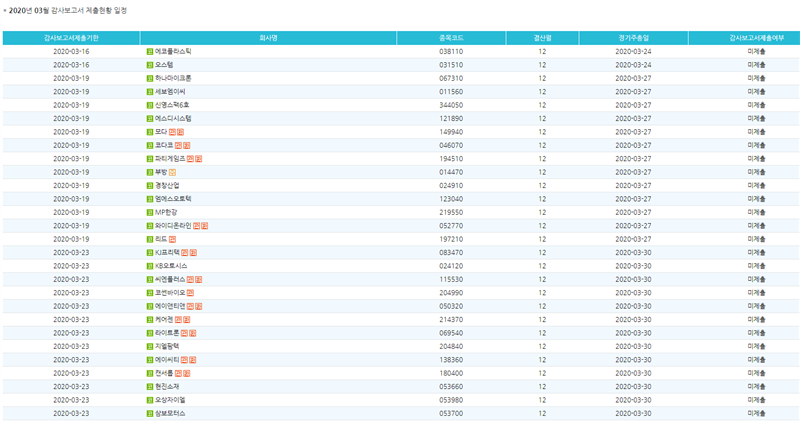Open company MP한강
This screenshot has width=800, height=422.
point(166,212)
